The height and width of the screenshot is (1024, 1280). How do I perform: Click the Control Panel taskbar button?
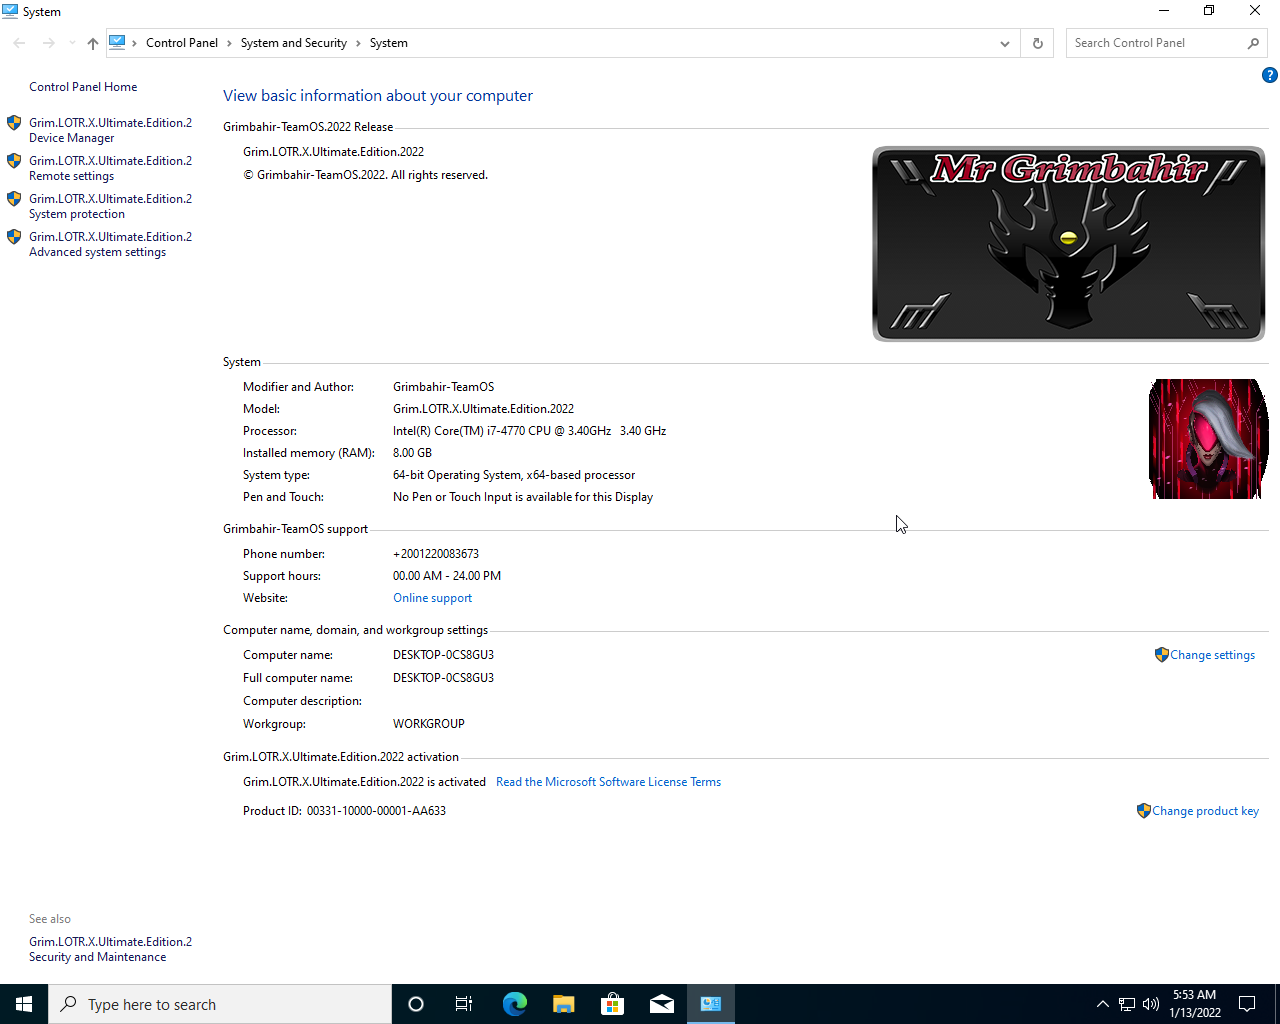click(x=711, y=1004)
